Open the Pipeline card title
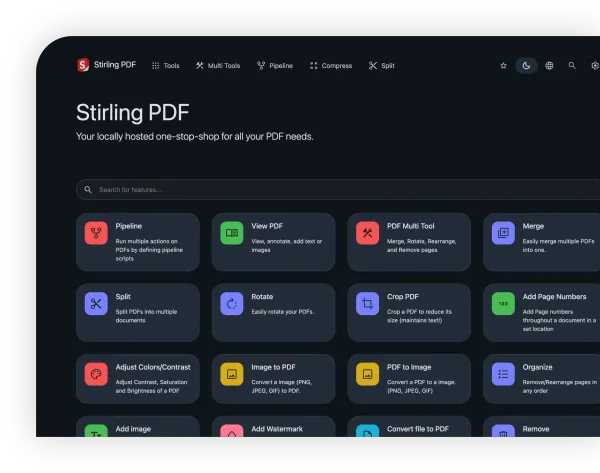Screen dimensions: 600x473 point(129,226)
